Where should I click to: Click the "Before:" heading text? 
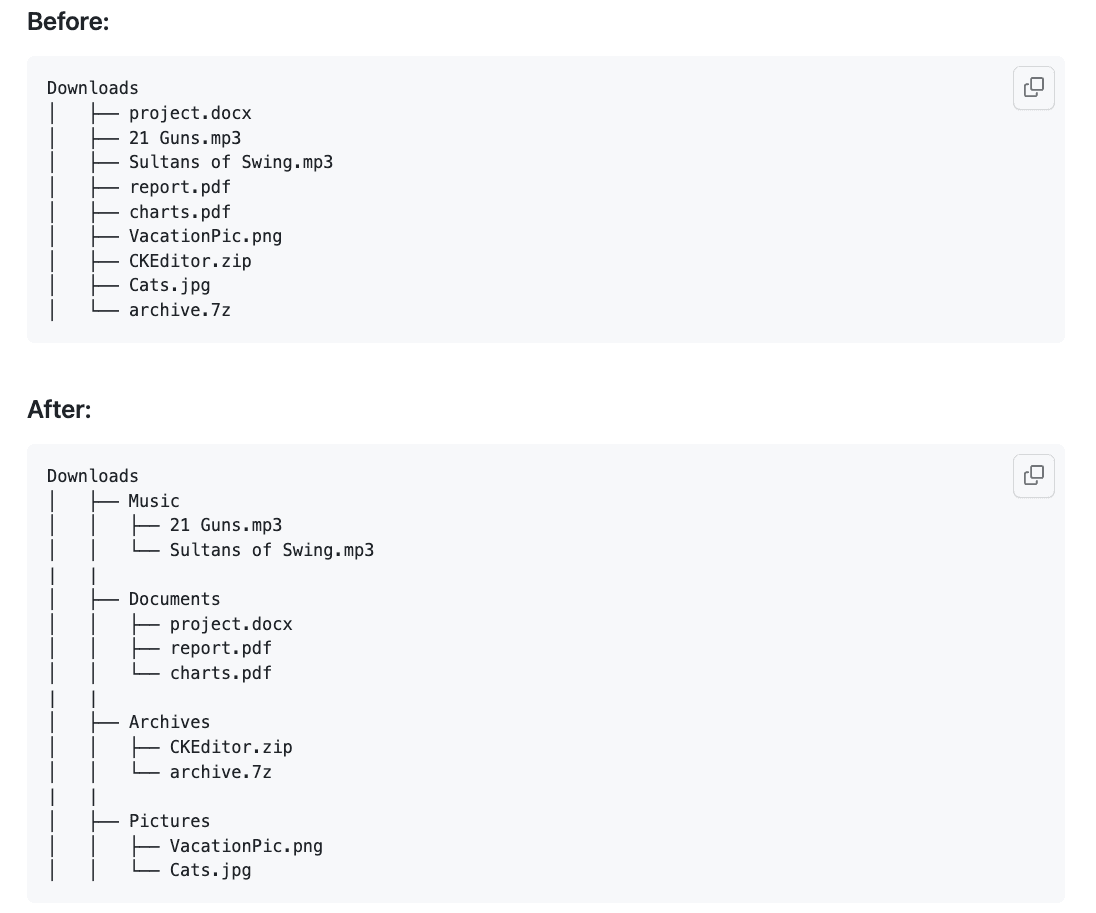click(68, 21)
